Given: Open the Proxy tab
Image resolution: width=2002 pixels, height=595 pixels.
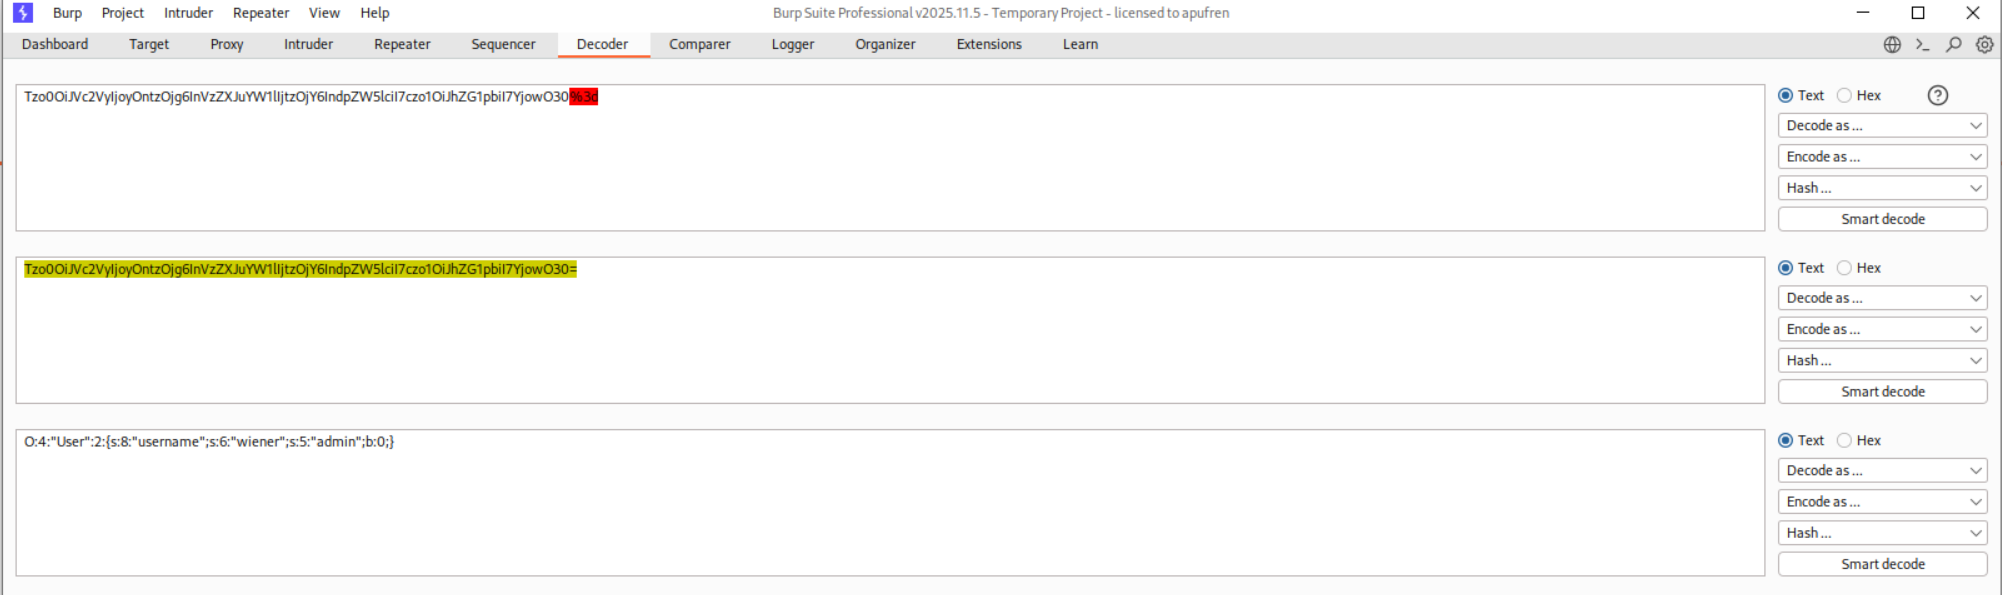Looking at the screenshot, I should (x=227, y=45).
